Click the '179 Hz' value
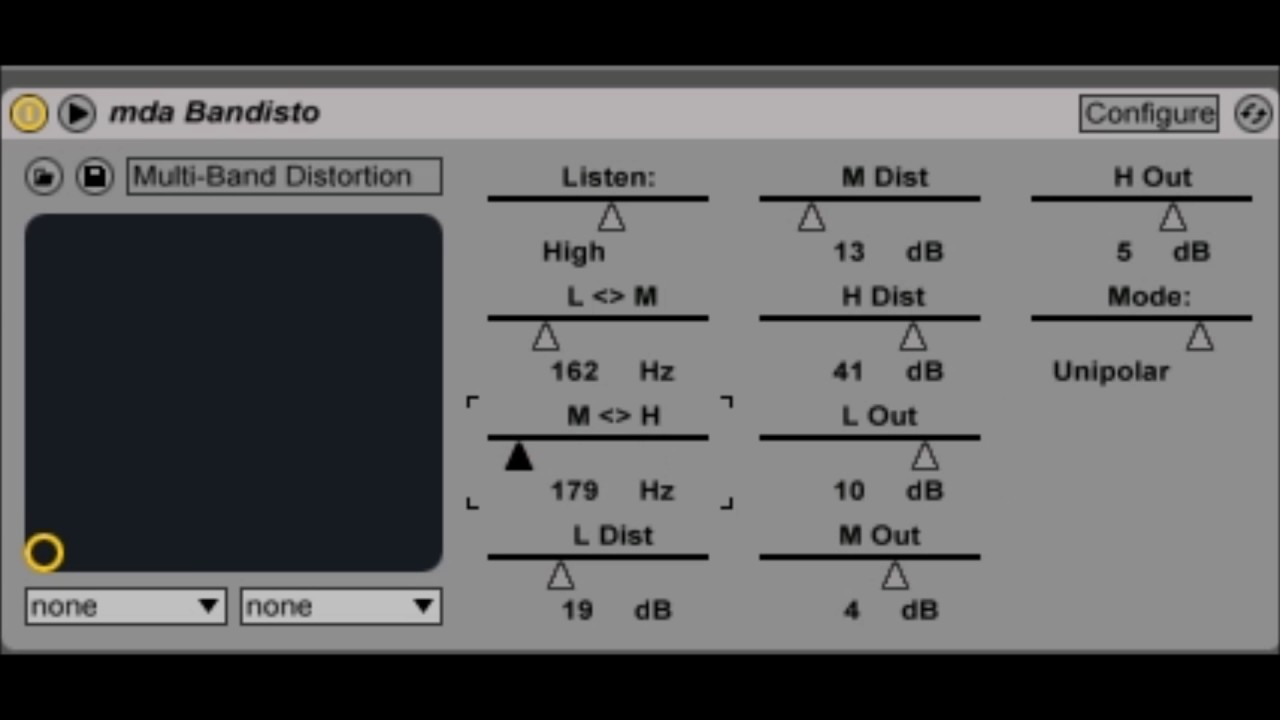Viewport: 1280px width, 720px height. [x=613, y=491]
